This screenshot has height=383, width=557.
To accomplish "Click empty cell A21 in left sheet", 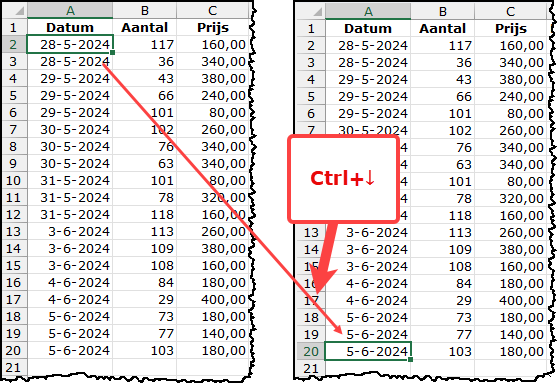I will 70,367.
